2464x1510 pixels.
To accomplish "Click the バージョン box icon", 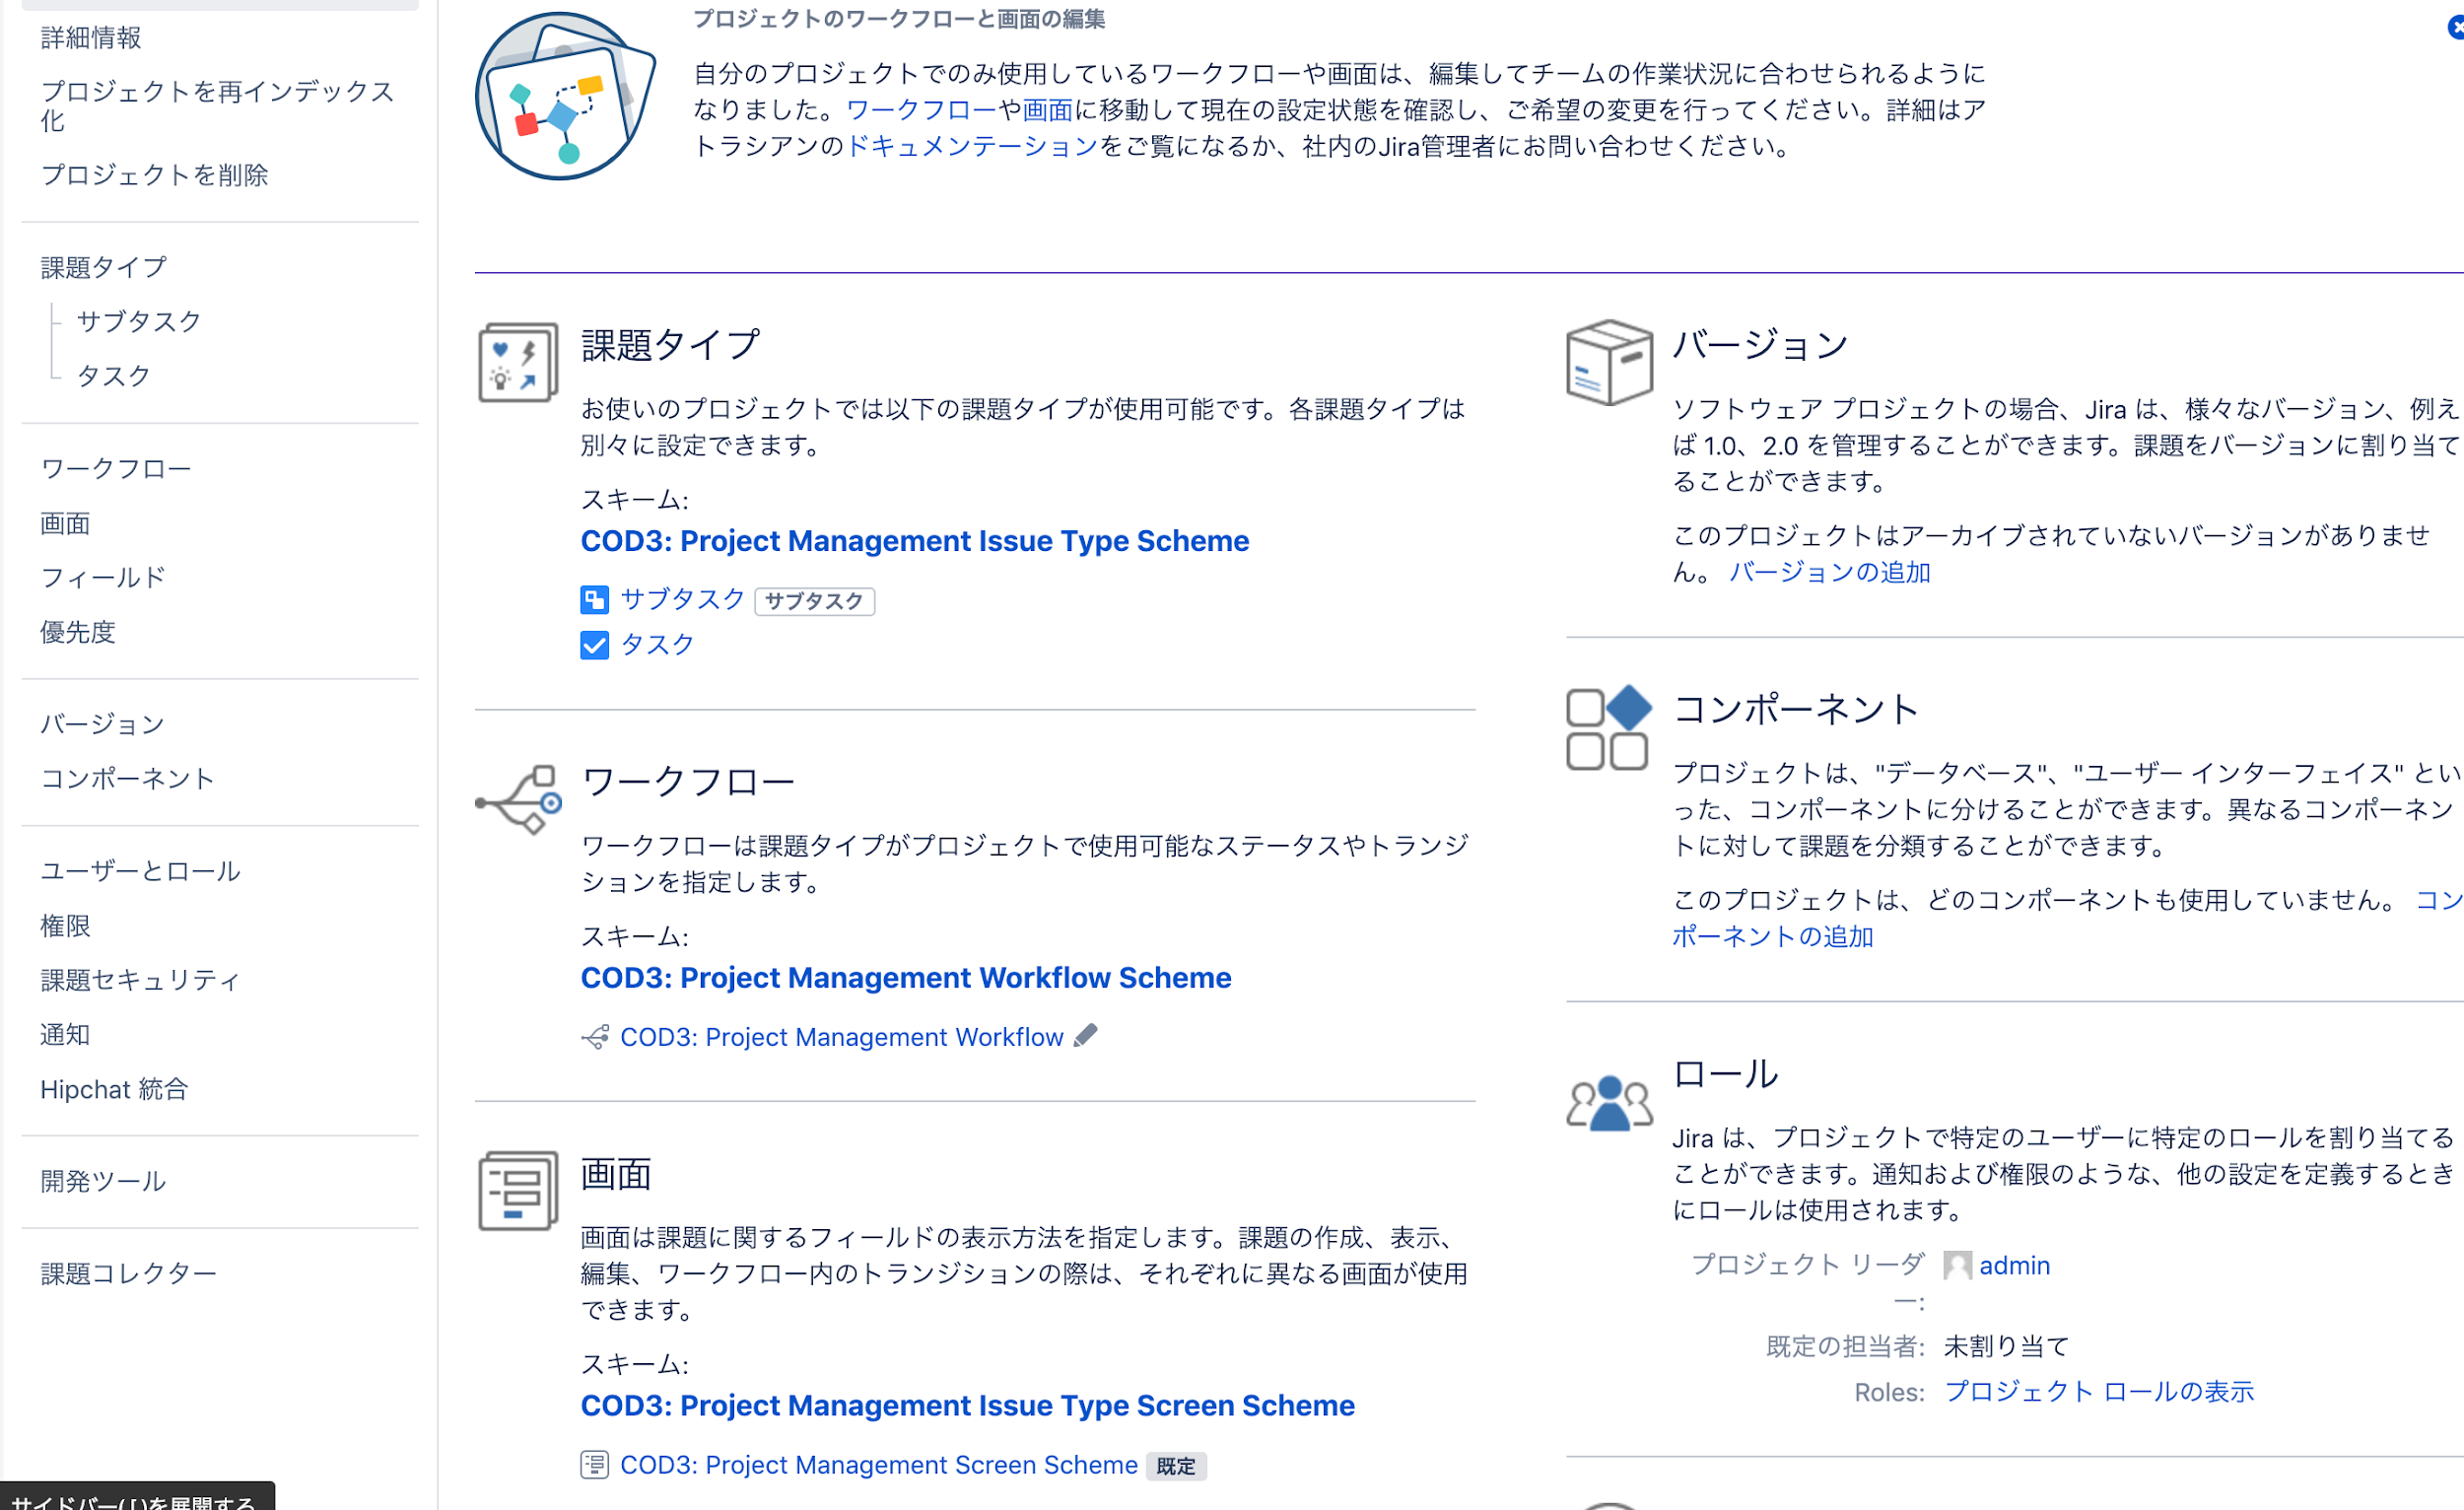I will click(1608, 362).
